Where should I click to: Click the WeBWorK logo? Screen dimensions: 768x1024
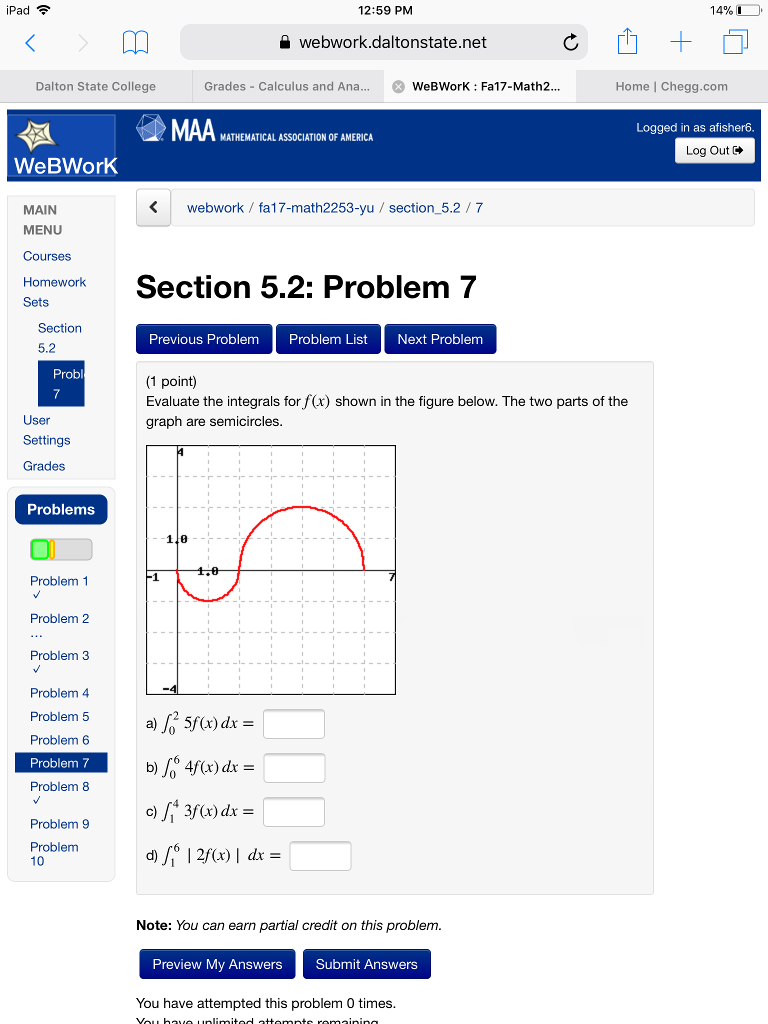62,145
